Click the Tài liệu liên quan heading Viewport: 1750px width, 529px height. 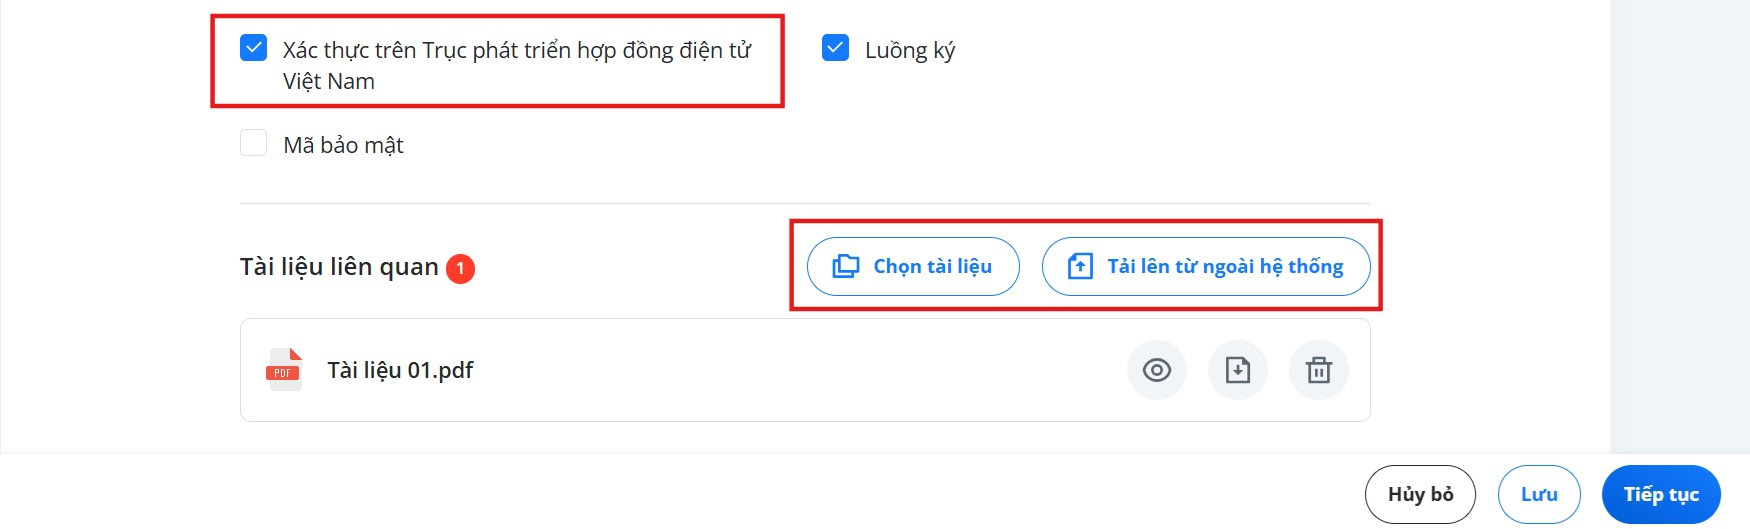tap(339, 267)
